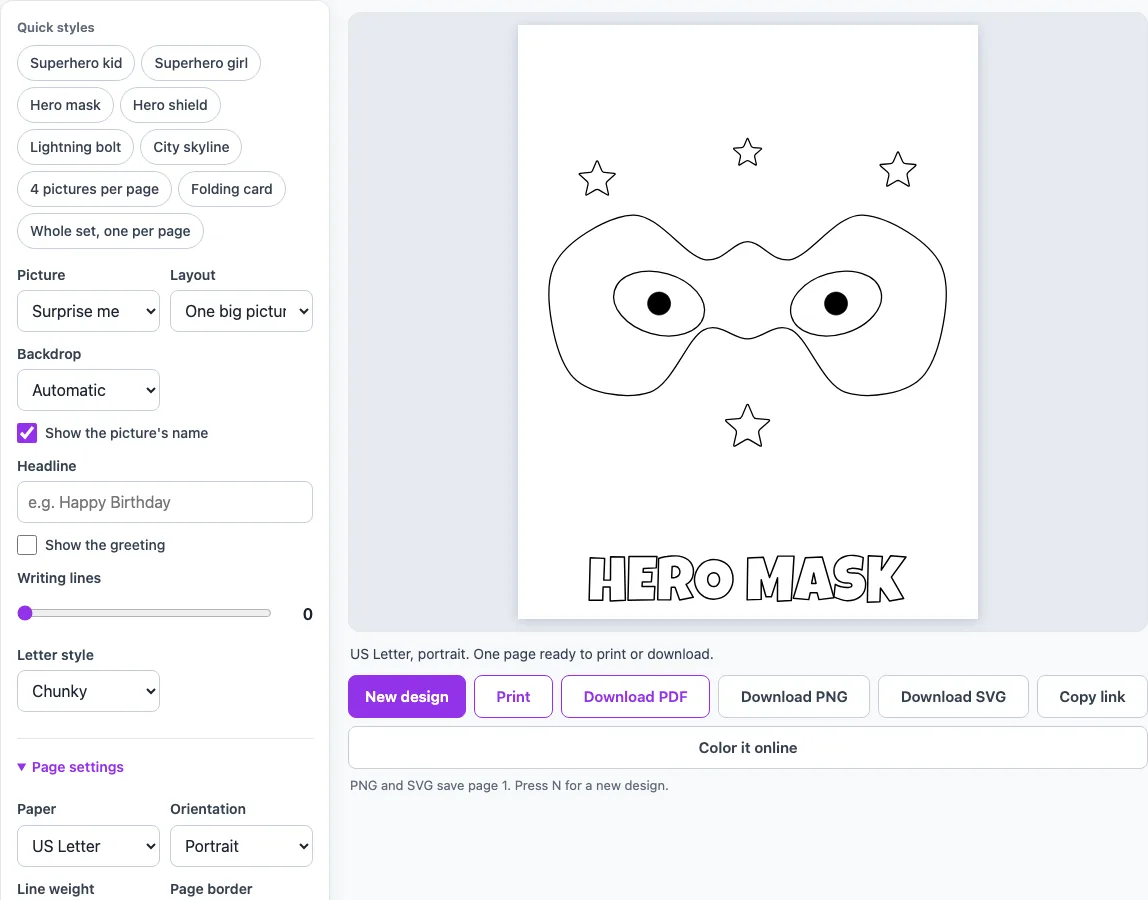Open the Orientation dropdown set to Portrait

click(242, 846)
